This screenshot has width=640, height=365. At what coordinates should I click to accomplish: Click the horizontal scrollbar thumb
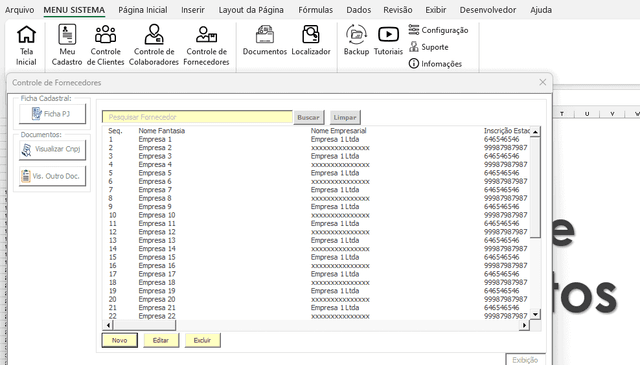pyautogui.click(x=144, y=325)
